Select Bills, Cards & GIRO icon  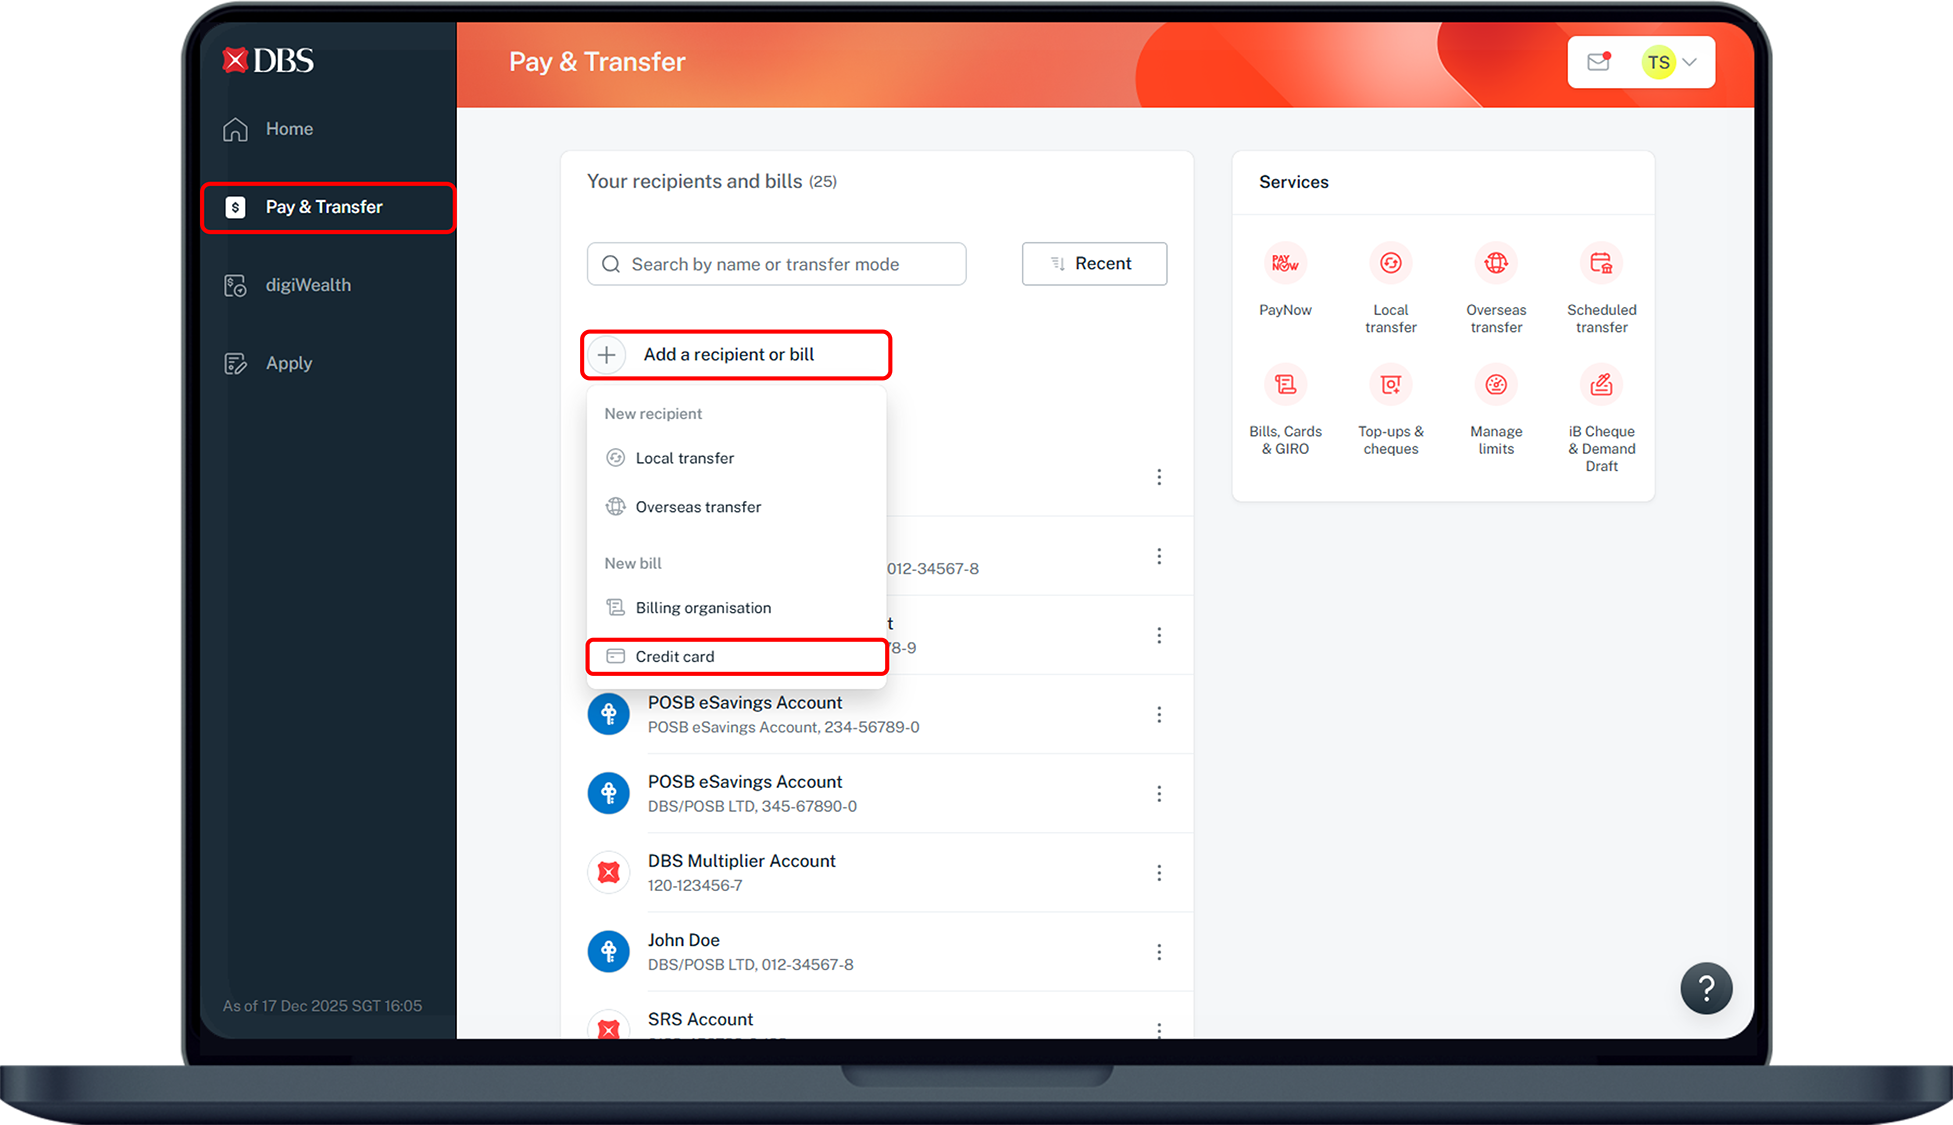[1285, 385]
